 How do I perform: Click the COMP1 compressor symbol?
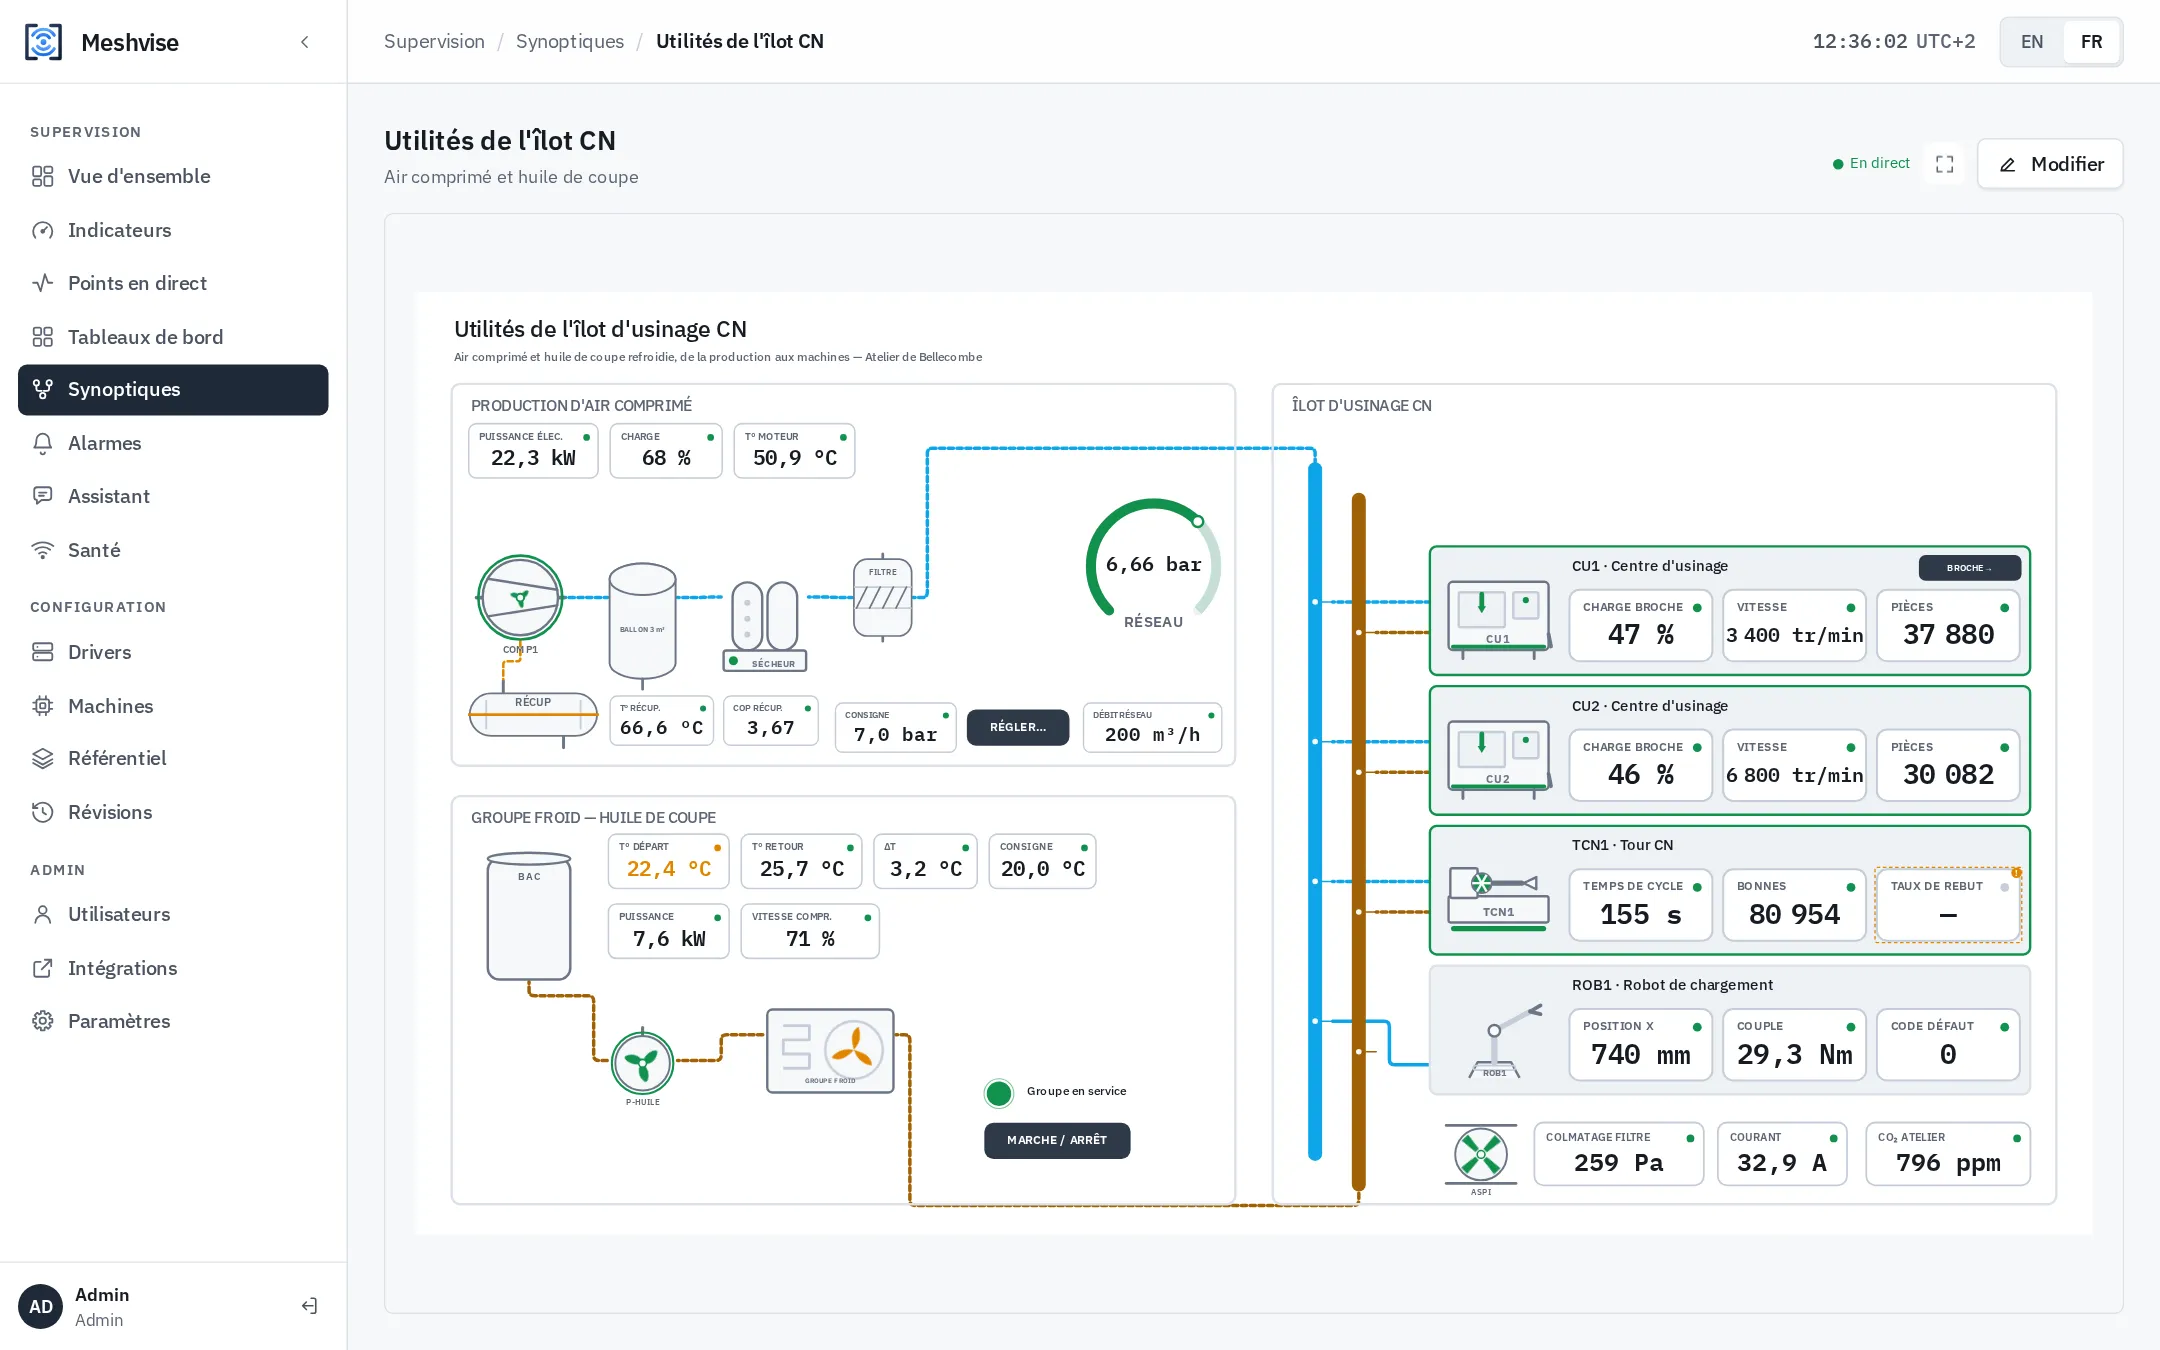[x=520, y=598]
